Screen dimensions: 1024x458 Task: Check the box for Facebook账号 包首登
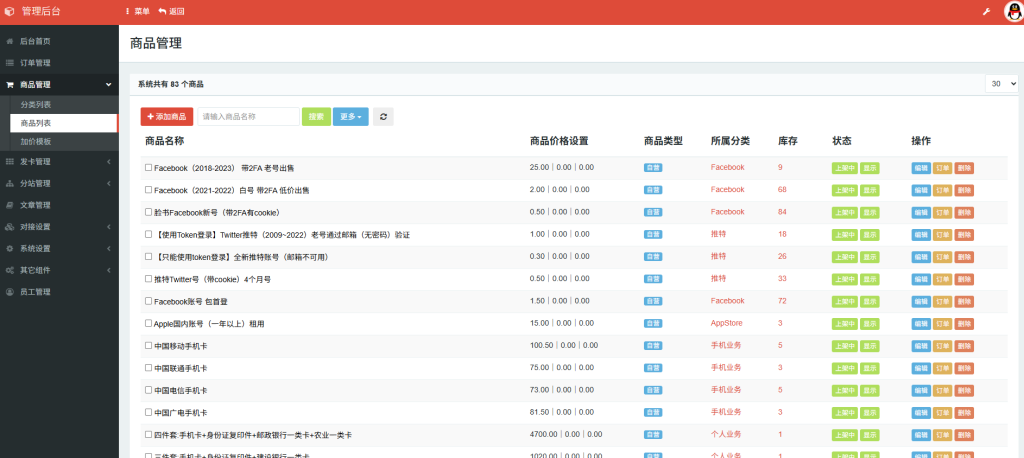pos(148,301)
